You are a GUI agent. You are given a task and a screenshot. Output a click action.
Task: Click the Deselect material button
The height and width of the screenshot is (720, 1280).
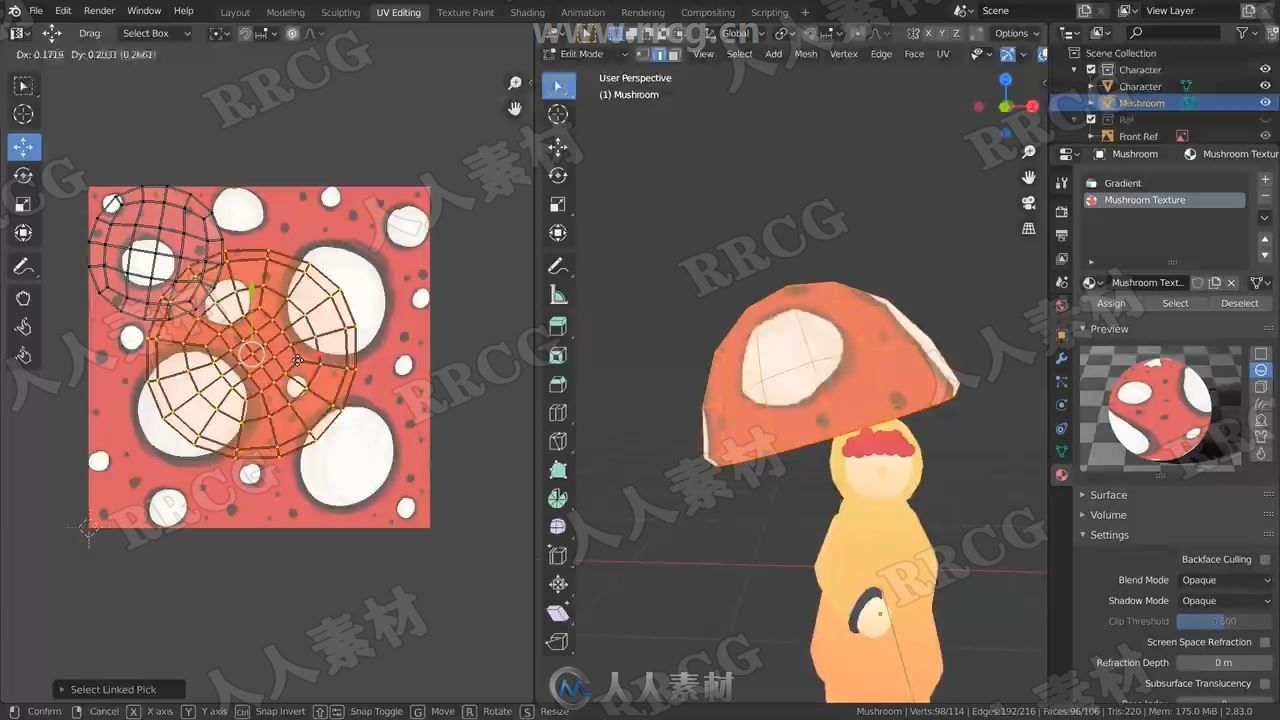pos(1240,303)
